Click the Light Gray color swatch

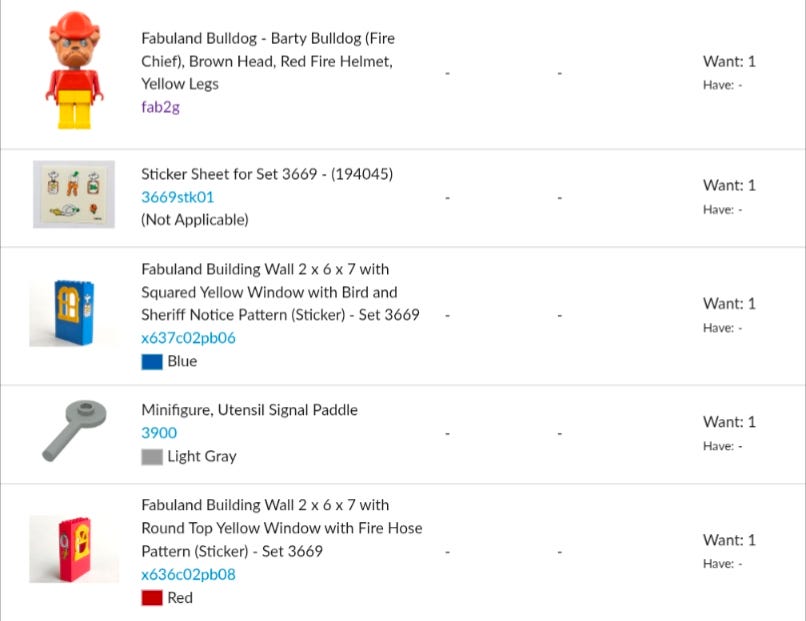point(152,457)
